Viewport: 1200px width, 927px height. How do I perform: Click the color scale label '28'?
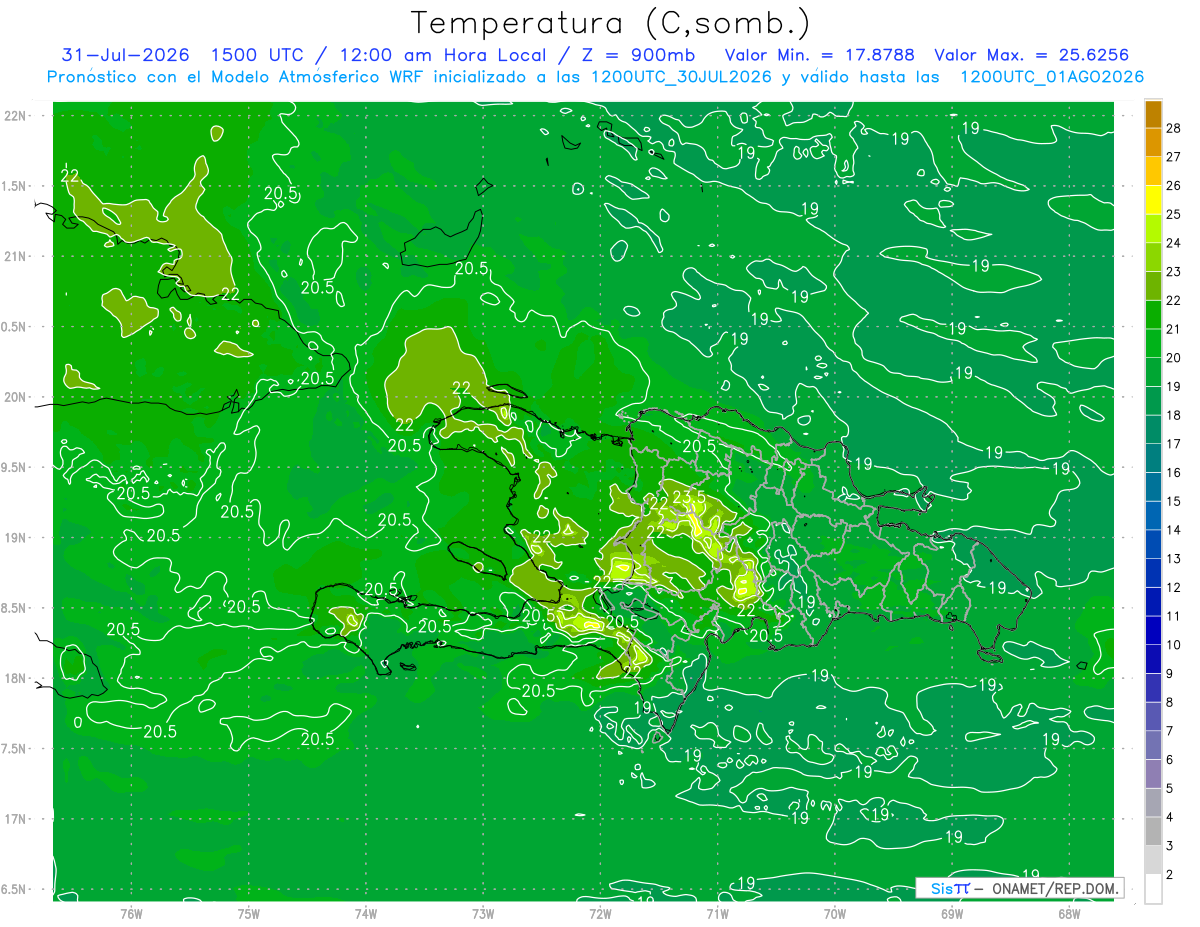pos(1174,128)
